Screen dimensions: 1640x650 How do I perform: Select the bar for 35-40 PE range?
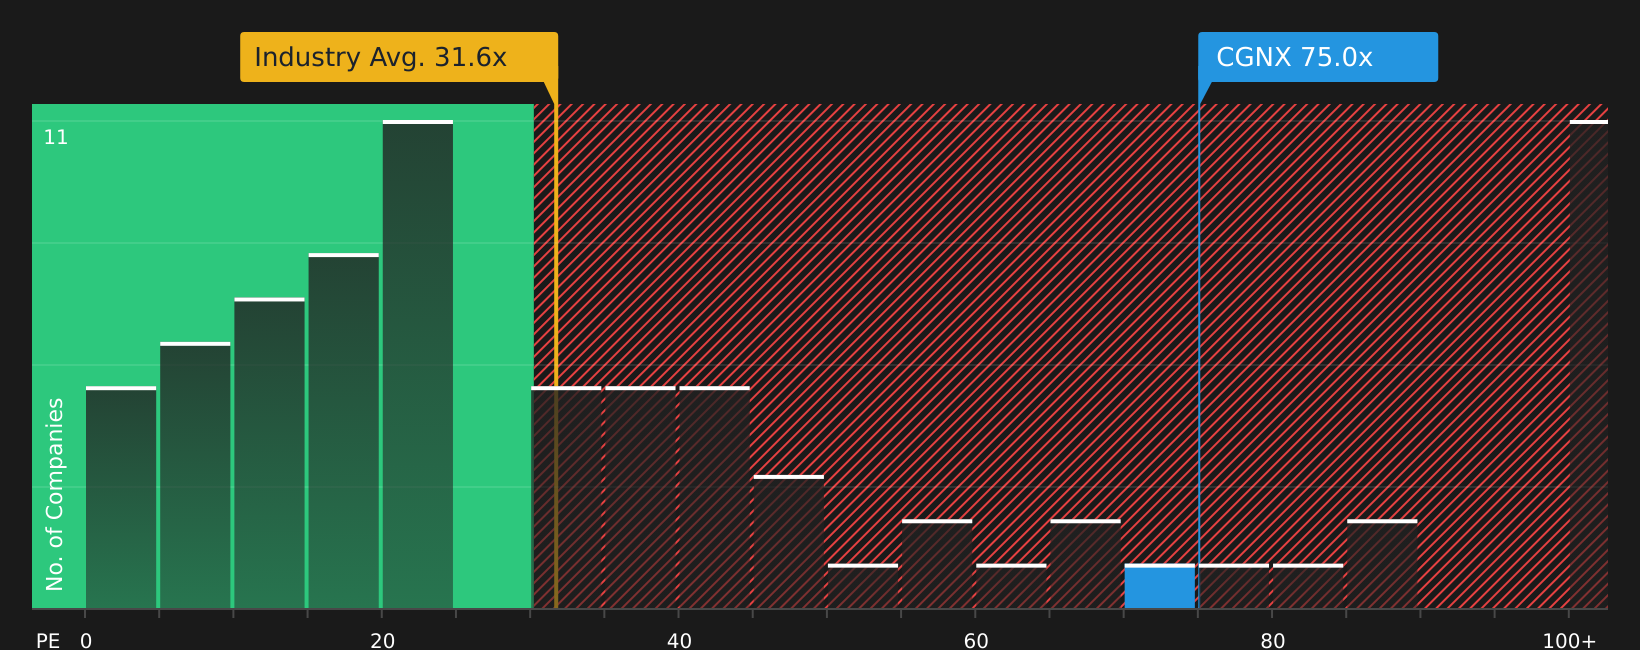(x=640, y=498)
